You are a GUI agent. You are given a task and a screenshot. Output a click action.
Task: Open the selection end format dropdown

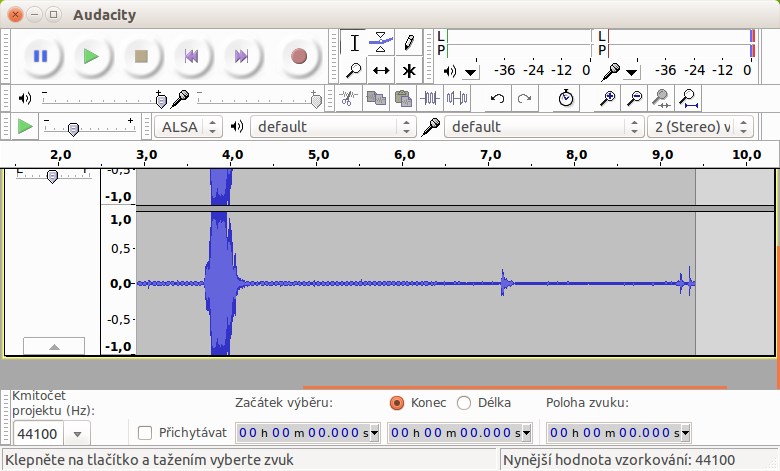click(x=527, y=433)
